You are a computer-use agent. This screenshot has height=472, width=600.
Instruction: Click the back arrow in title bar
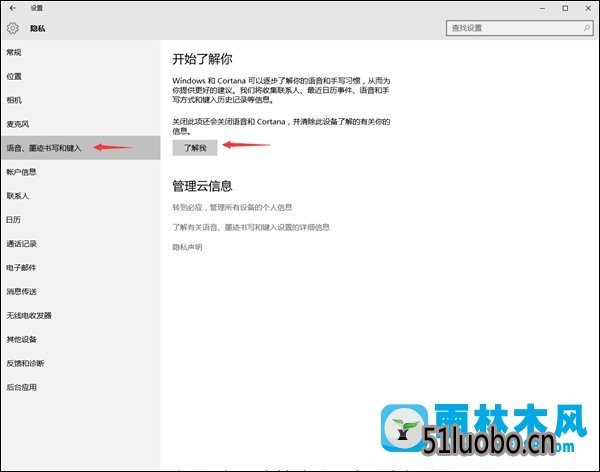[13, 8]
